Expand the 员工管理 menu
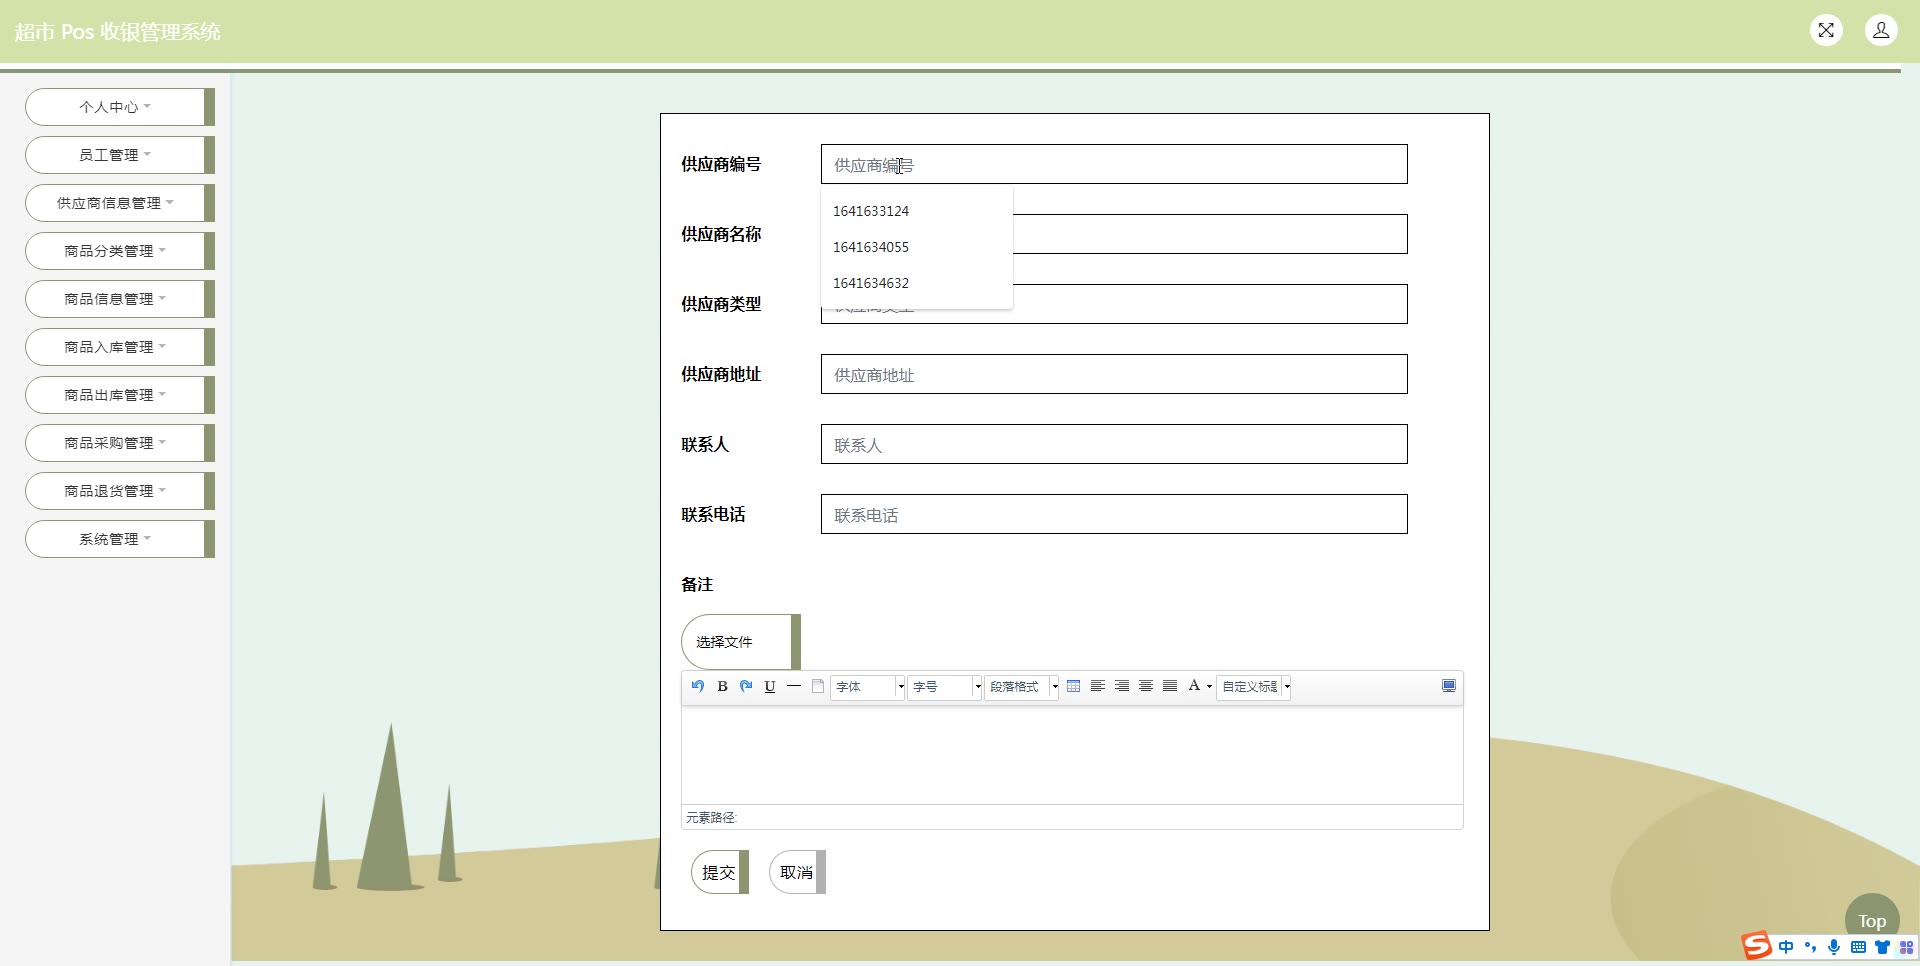Screen dimensions: 1920x966 tap(120, 155)
